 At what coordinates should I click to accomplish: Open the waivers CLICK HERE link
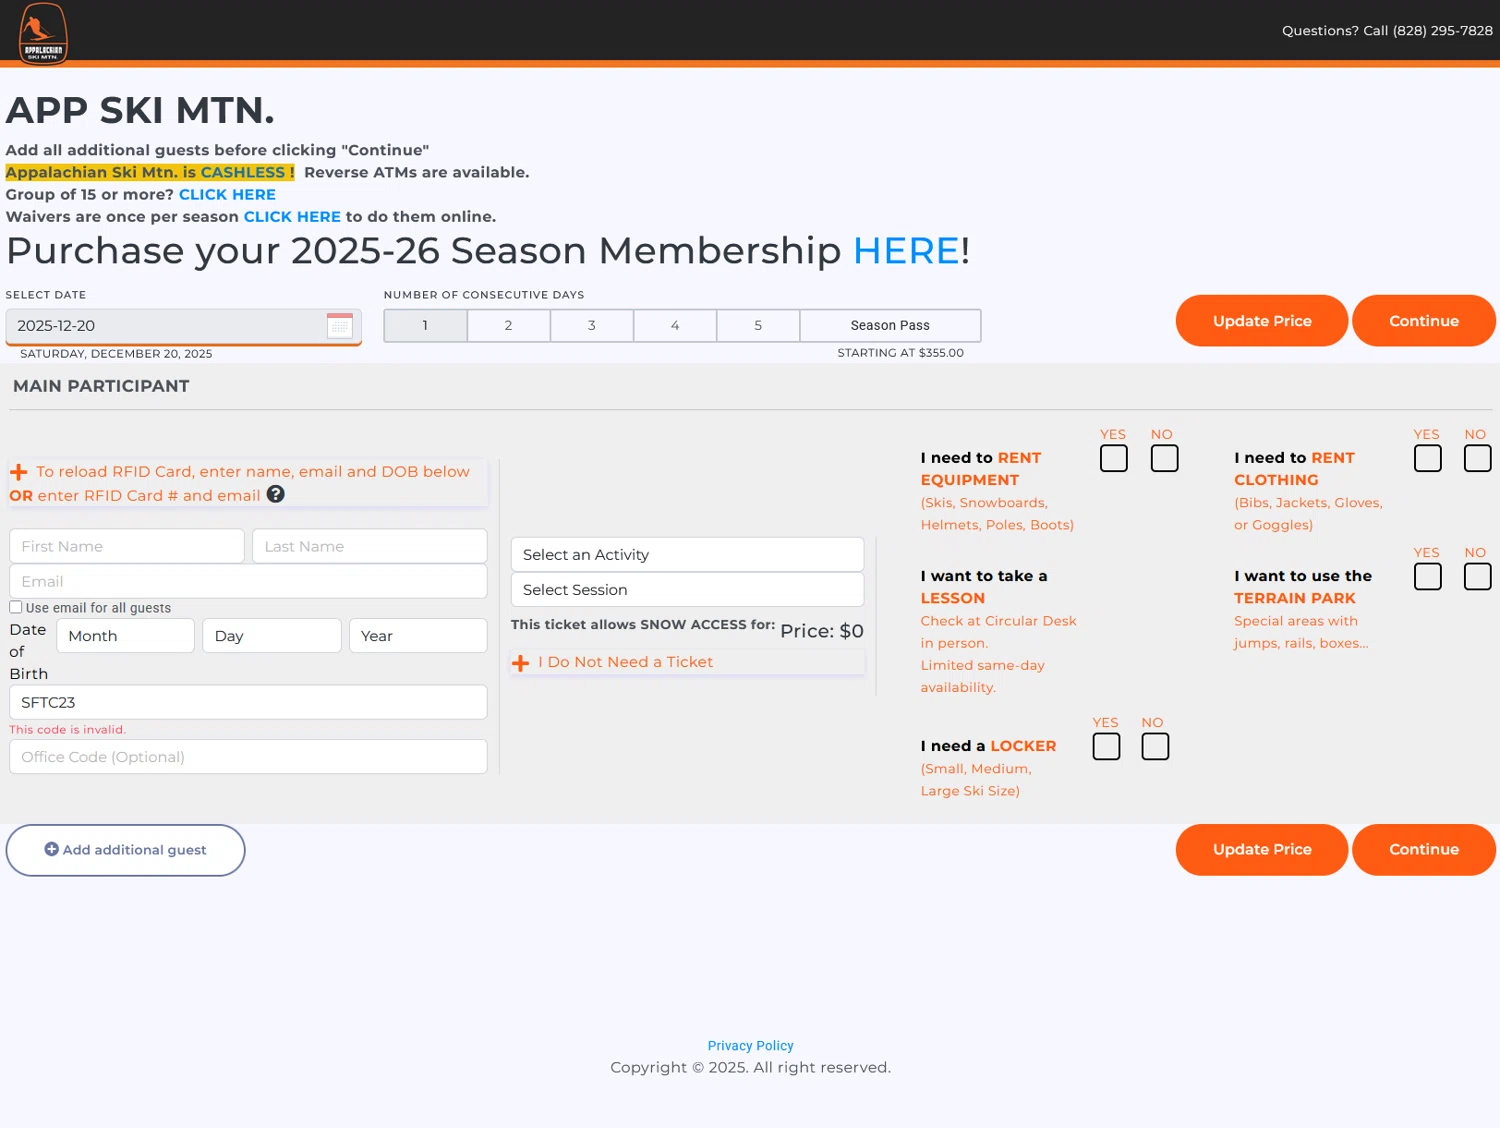pos(292,216)
